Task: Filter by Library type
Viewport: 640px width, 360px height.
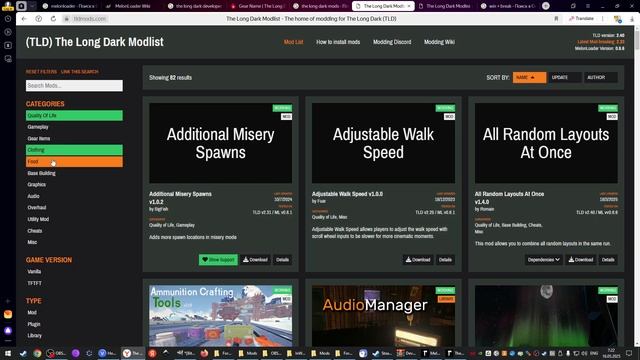Action: pyautogui.click(x=74, y=336)
